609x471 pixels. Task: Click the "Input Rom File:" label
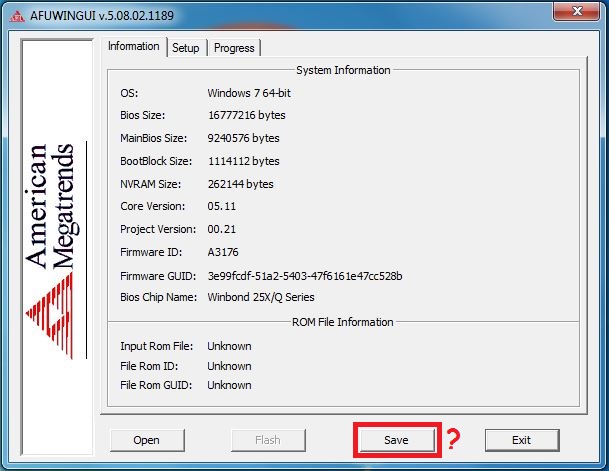point(157,346)
